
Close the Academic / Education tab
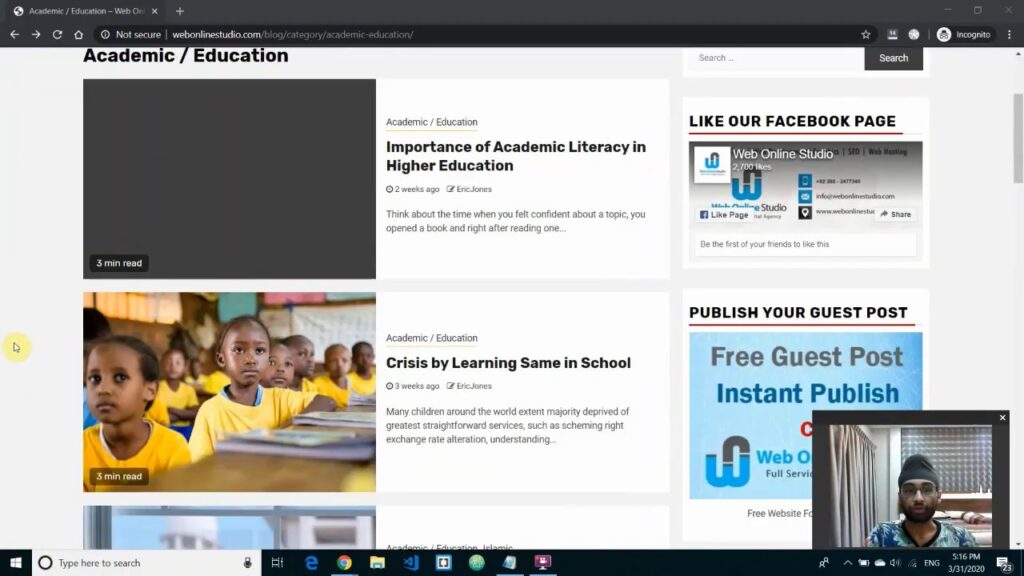pyautogui.click(x=155, y=11)
